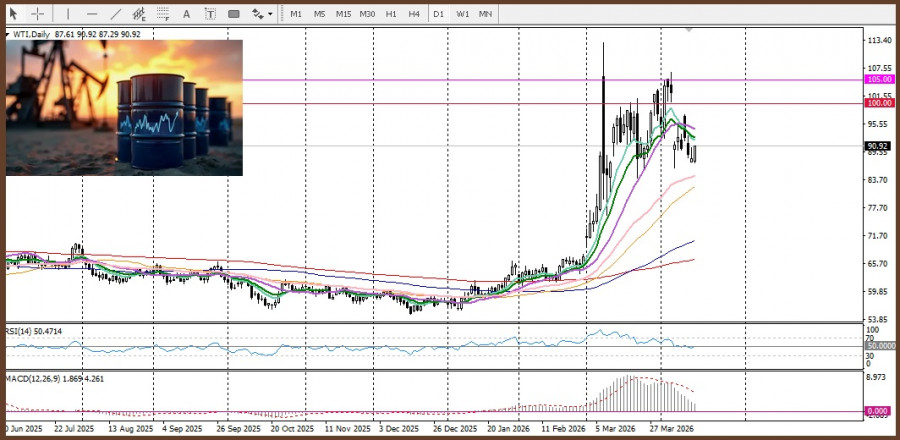Open the arrows objects dropdown
900x440 pixels.
click(260, 14)
